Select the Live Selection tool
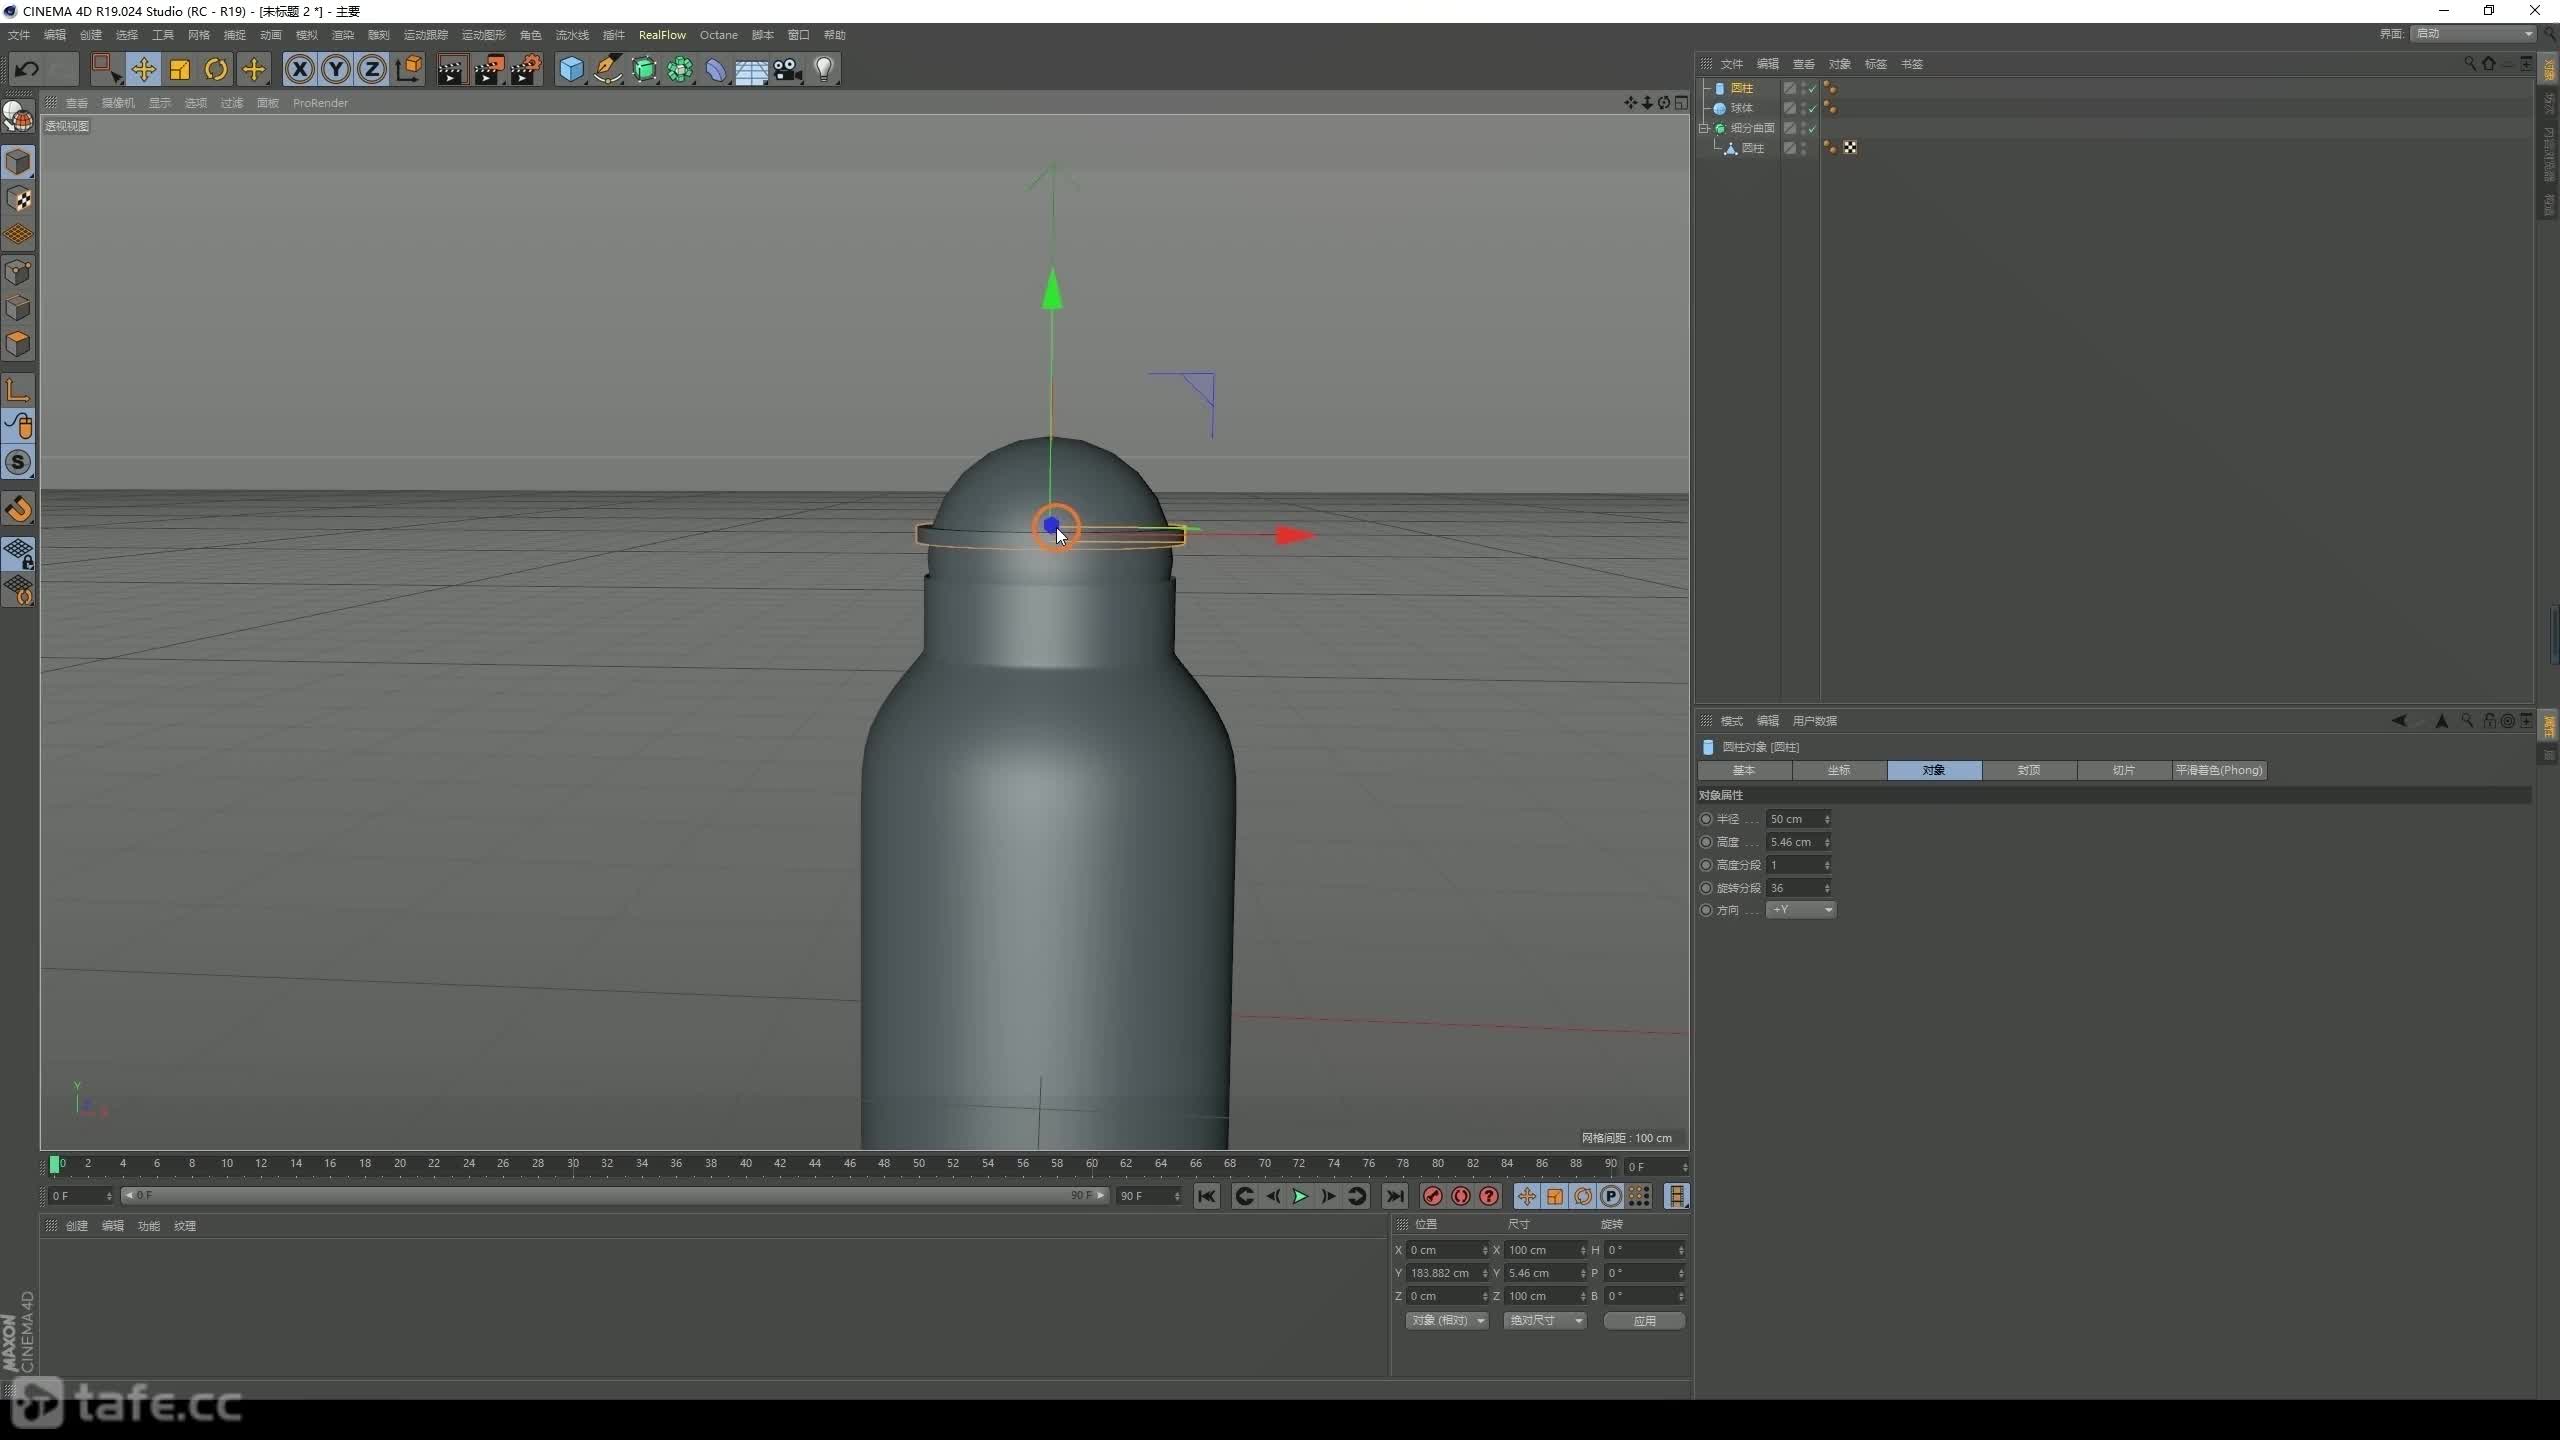This screenshot has width=2560, height=1440. coord(105,69)
